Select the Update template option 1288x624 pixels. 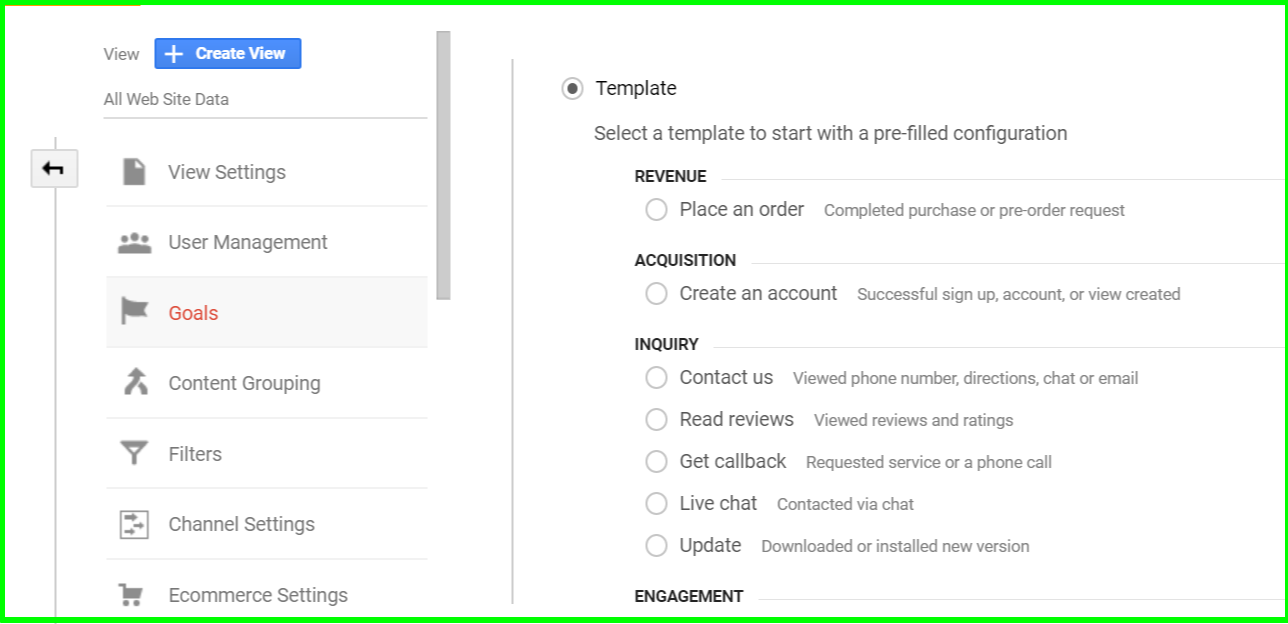pyautogui.click(x=656, y=546)
